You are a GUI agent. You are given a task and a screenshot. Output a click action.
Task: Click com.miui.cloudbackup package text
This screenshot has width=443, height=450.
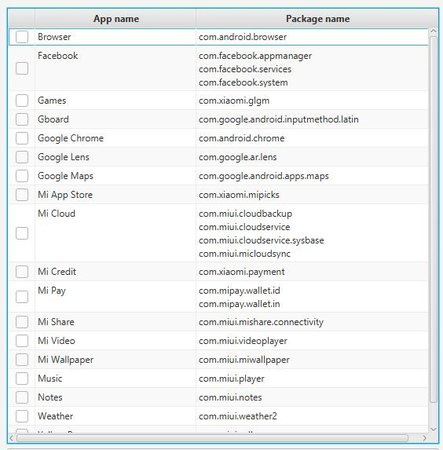[x=245, y=213]
